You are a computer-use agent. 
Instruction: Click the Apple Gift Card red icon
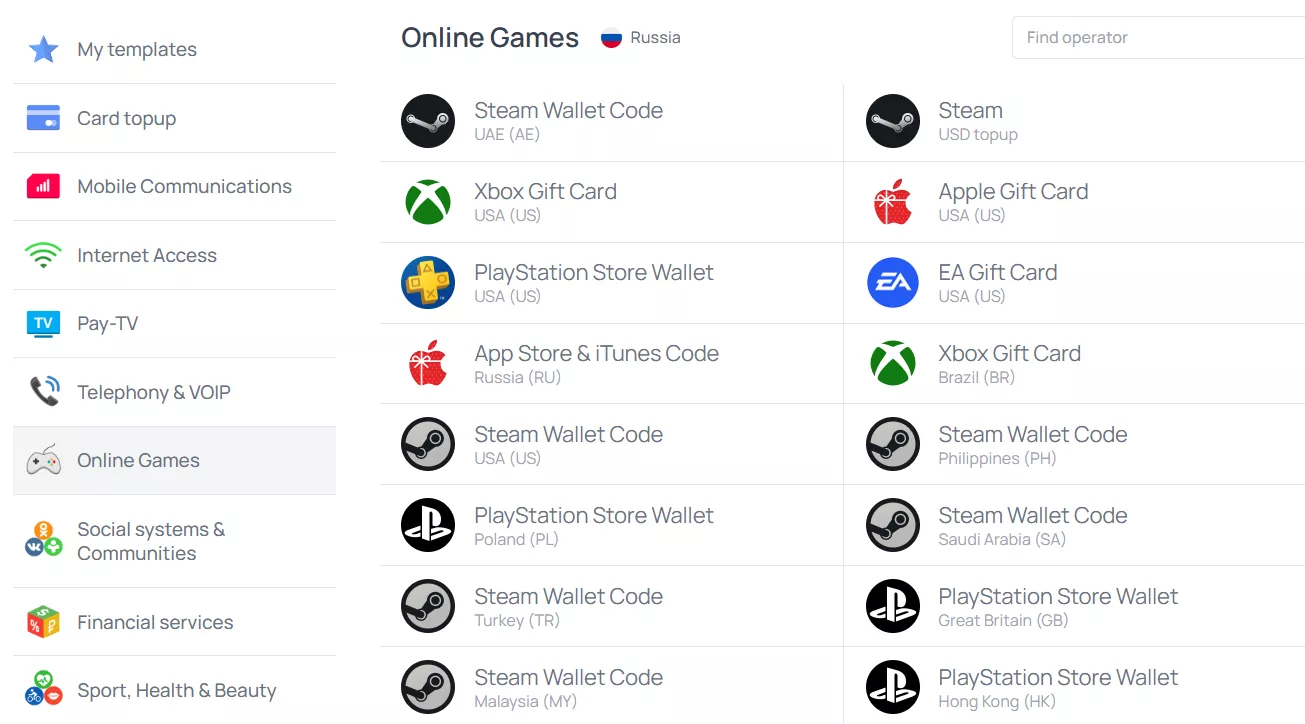[892, 202]
